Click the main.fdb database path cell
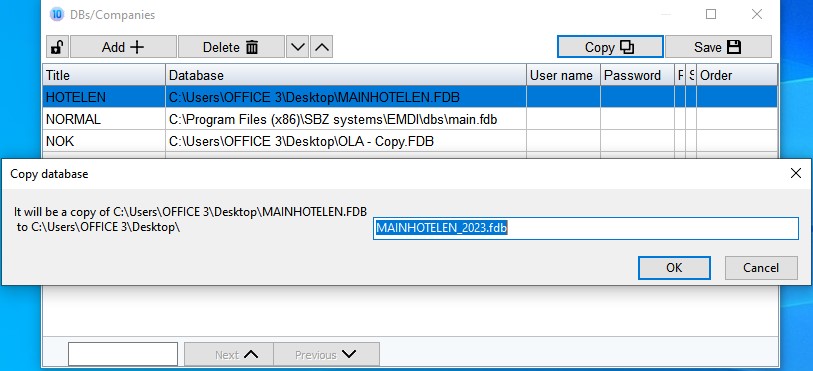This screenshot has height=371, width=813. tap(346, 119)
